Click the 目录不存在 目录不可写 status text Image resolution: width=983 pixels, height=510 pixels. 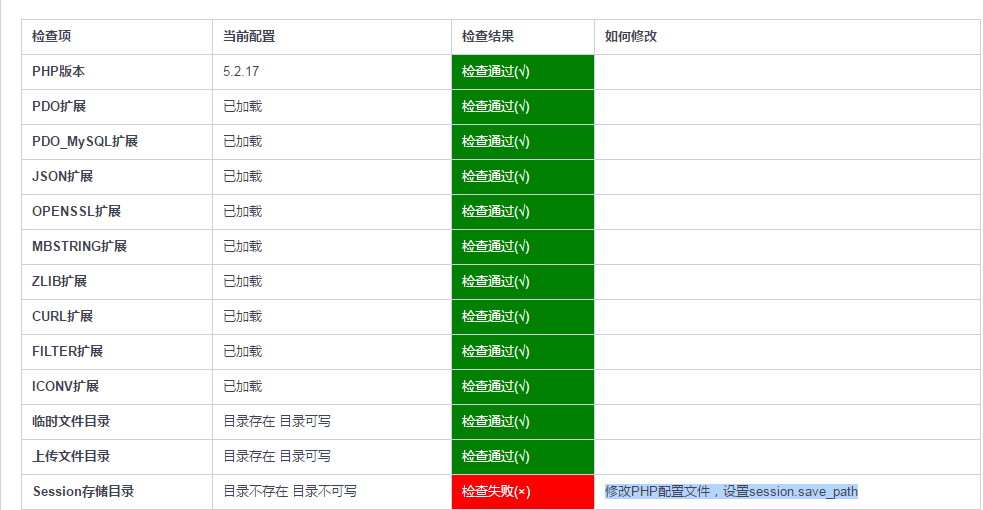coord(290,492)
